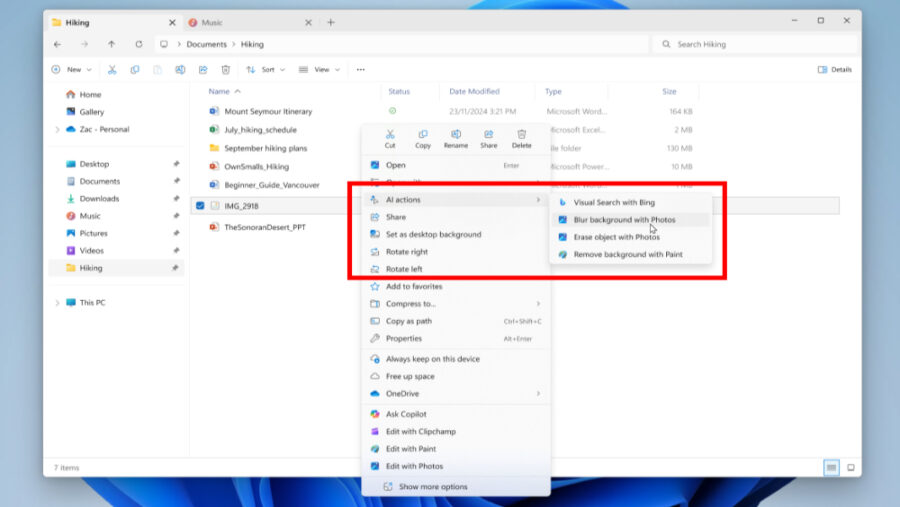Image resolution: width=900 pixels, height=507 pixels.
Task: Click the Search Hiking field
Action: 754,44
